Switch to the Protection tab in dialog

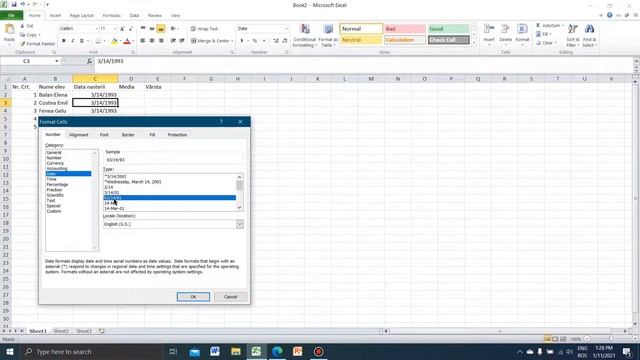pyautogui.click(x=177, y=135)
